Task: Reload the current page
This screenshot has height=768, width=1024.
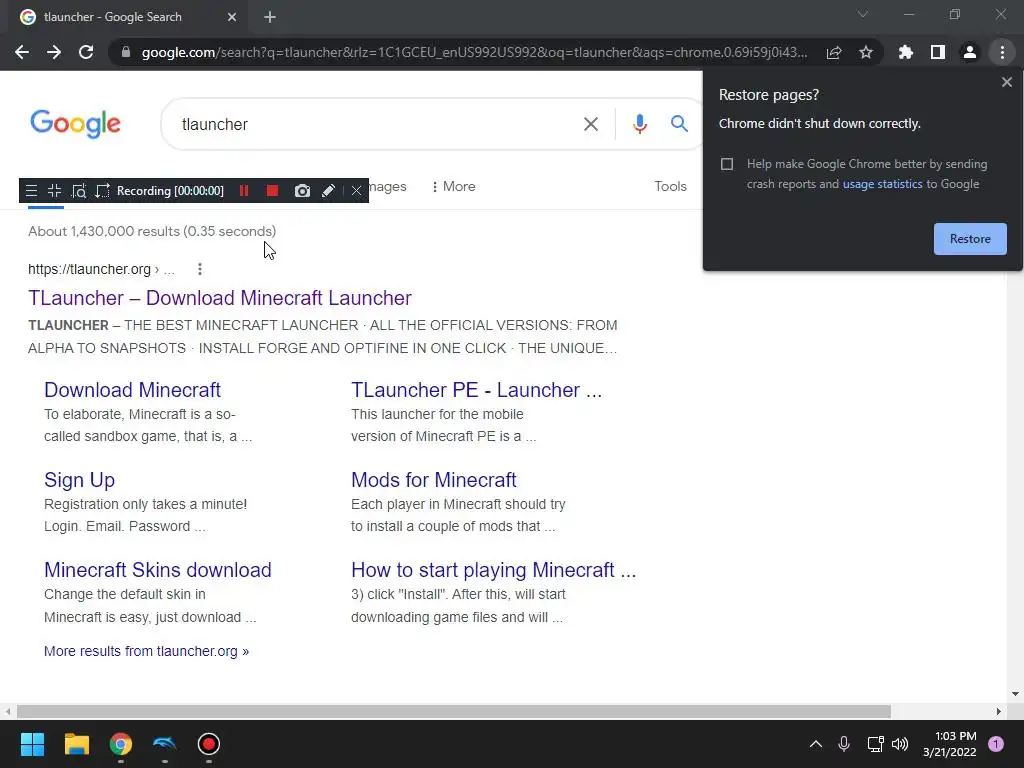Action: tap(86, 52)
